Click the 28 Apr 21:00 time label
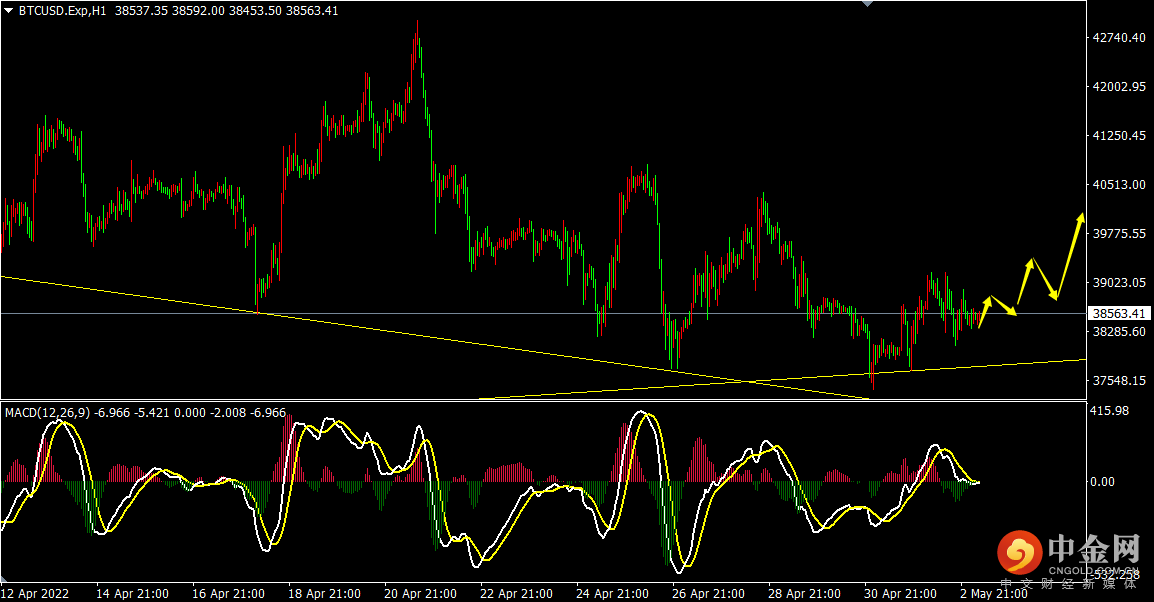Image resolution: width=1154 pixels, height=602 pixels. (x=804, y=593)
